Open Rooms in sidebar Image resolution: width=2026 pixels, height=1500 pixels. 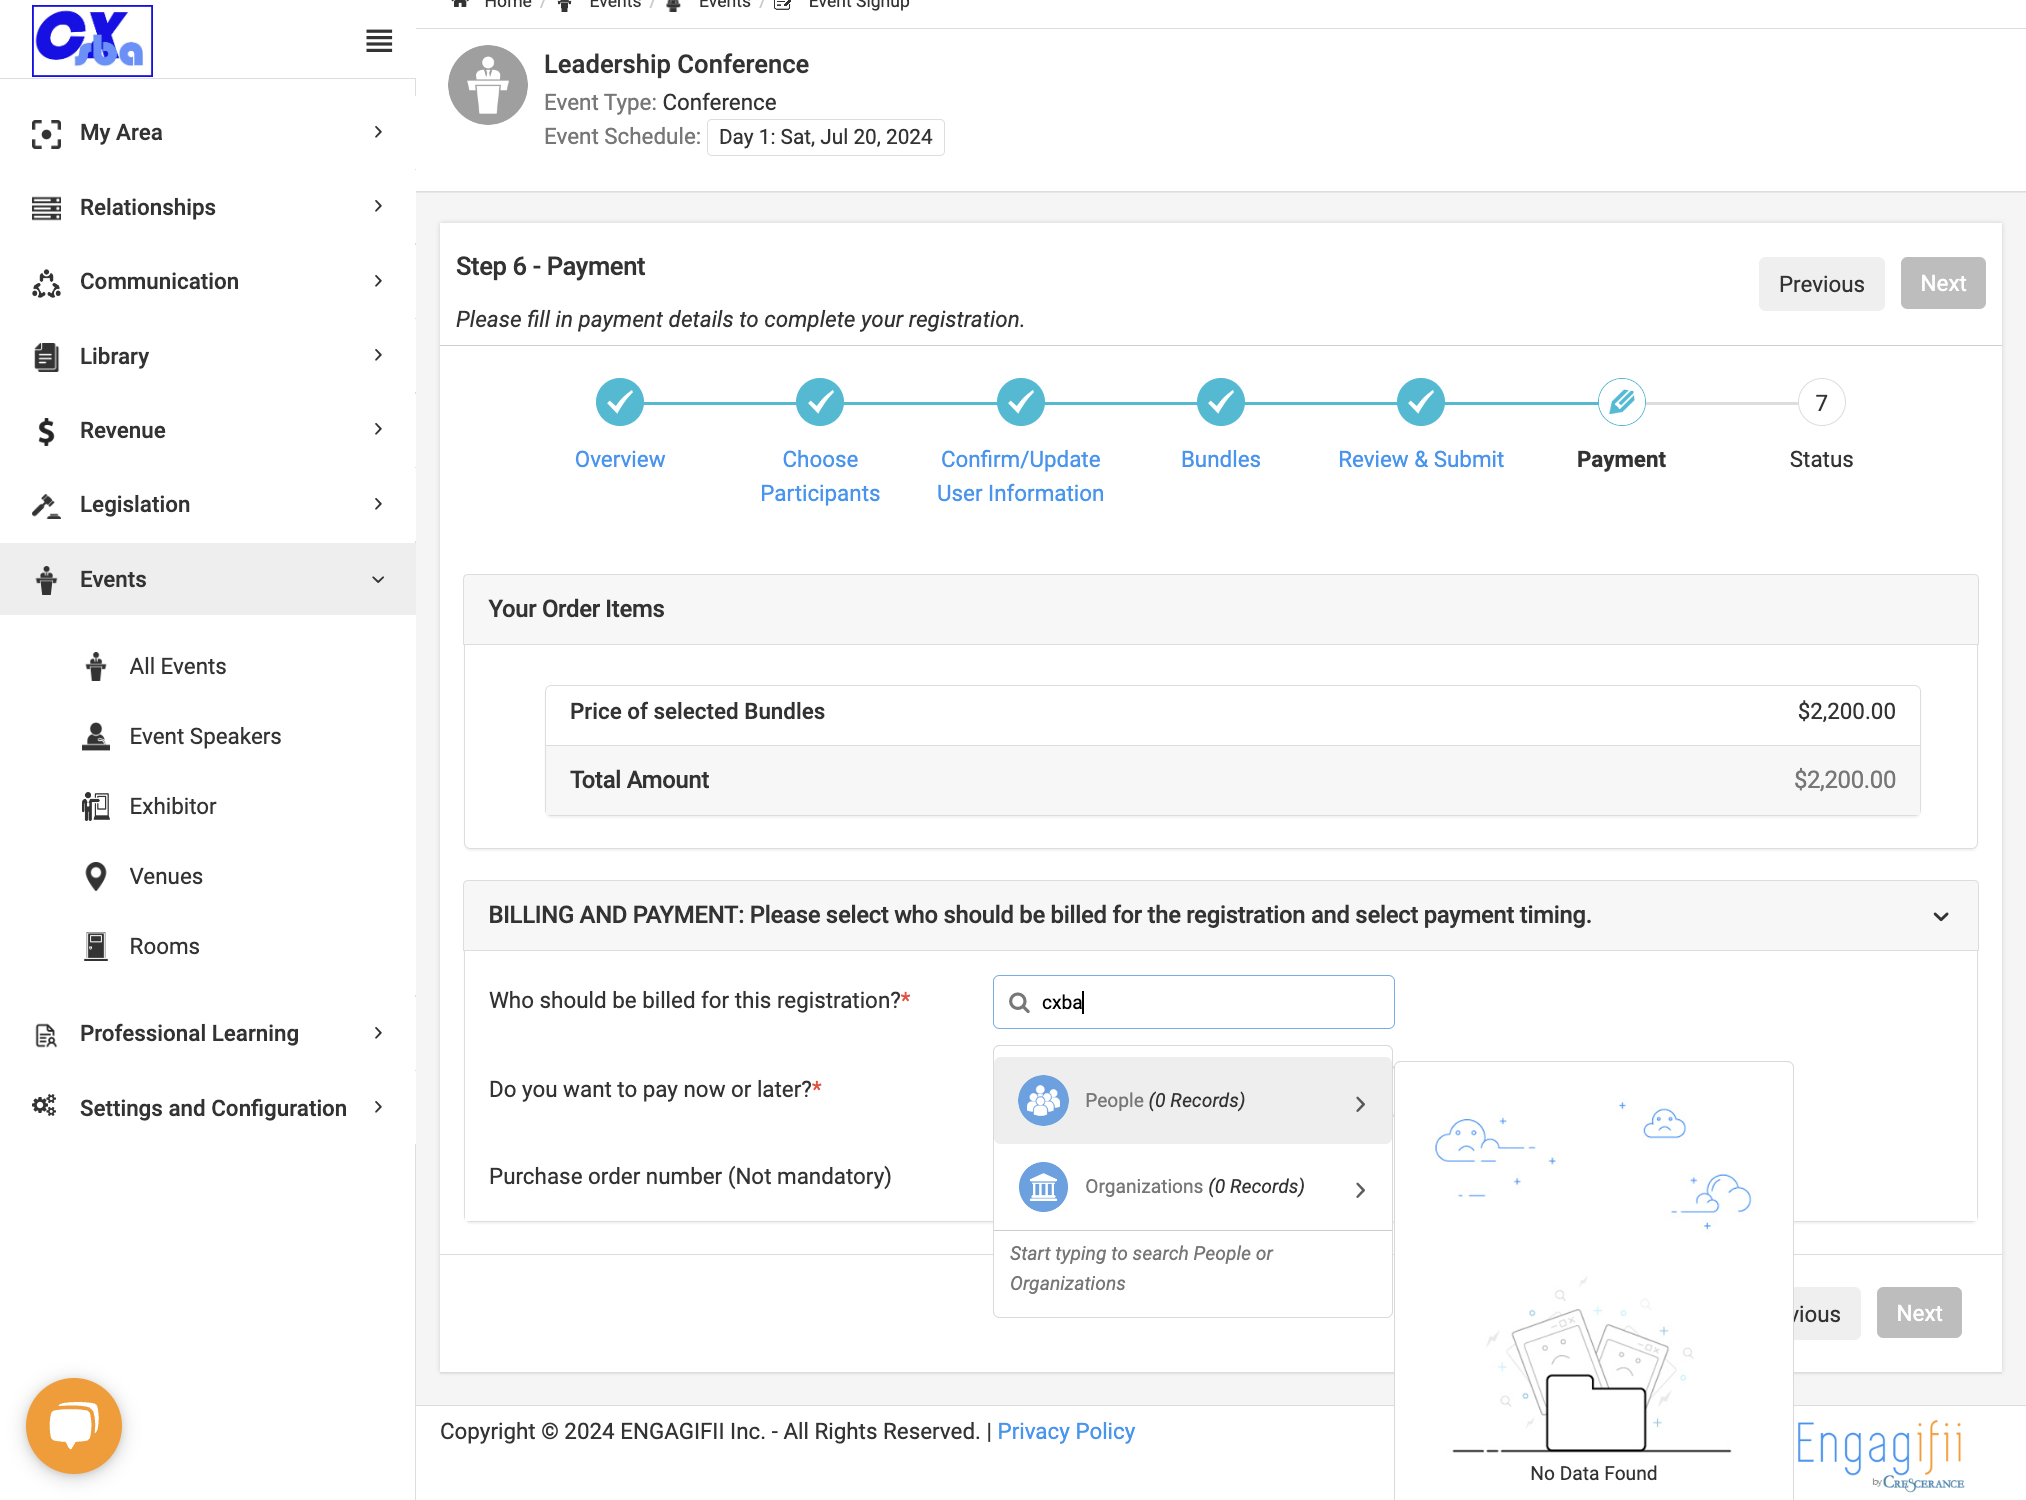click(x=164, y=946)
